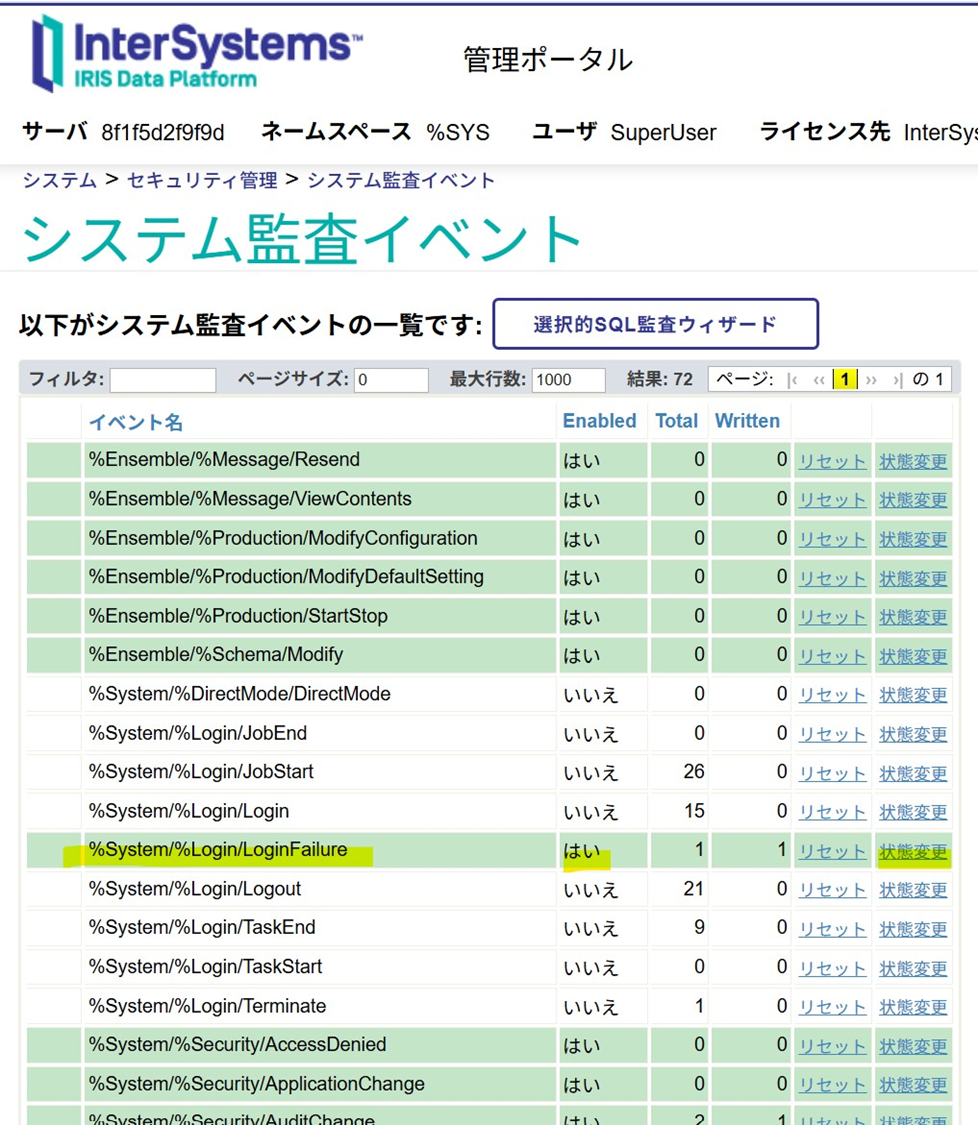This screenshot has height=1125, width=978.
Task: Navigate to システム breadcrumb
Action: [60, 181]
